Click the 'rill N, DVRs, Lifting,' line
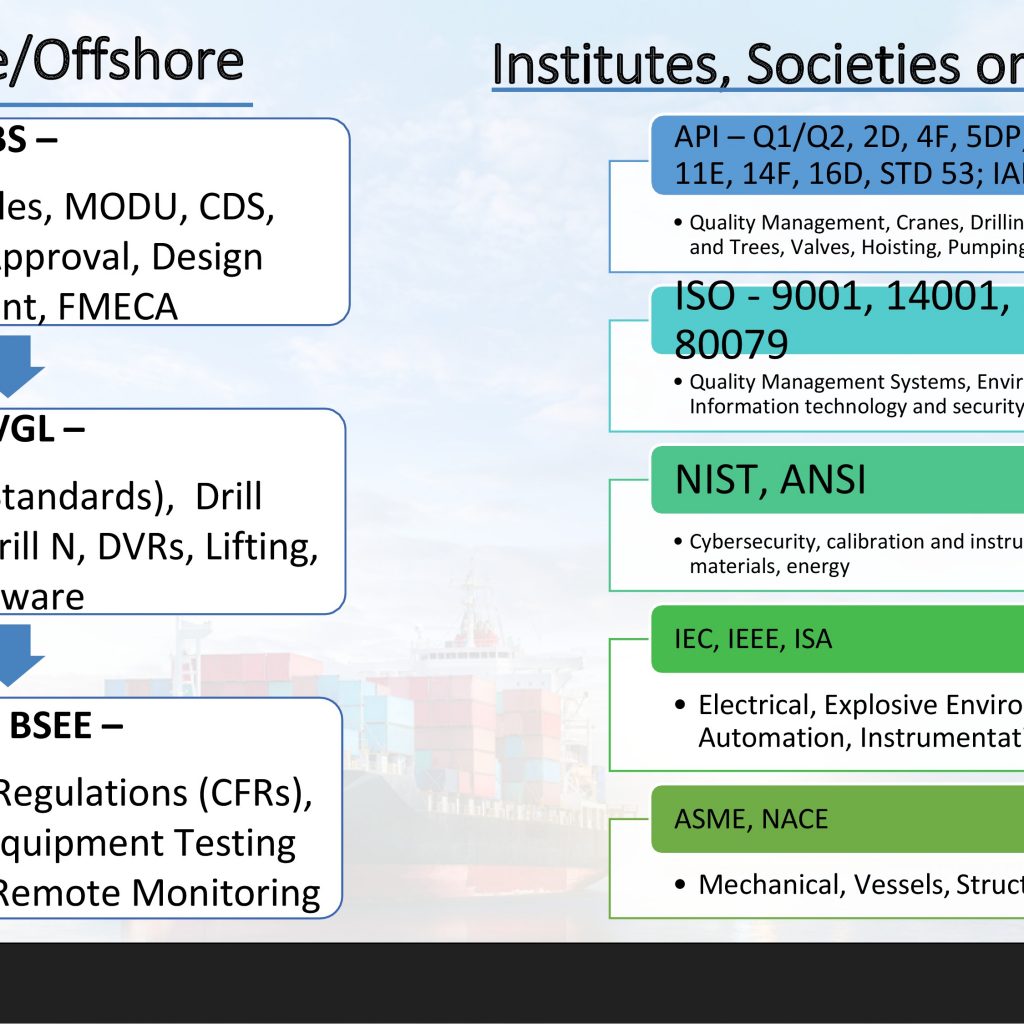Viewport: 1024px width, 1024px height. click(x=159, y=547)
